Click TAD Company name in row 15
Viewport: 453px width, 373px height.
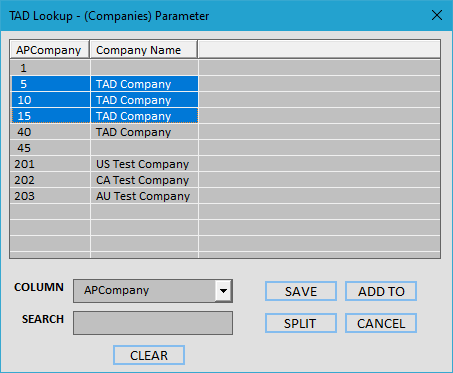pos(144,116)
